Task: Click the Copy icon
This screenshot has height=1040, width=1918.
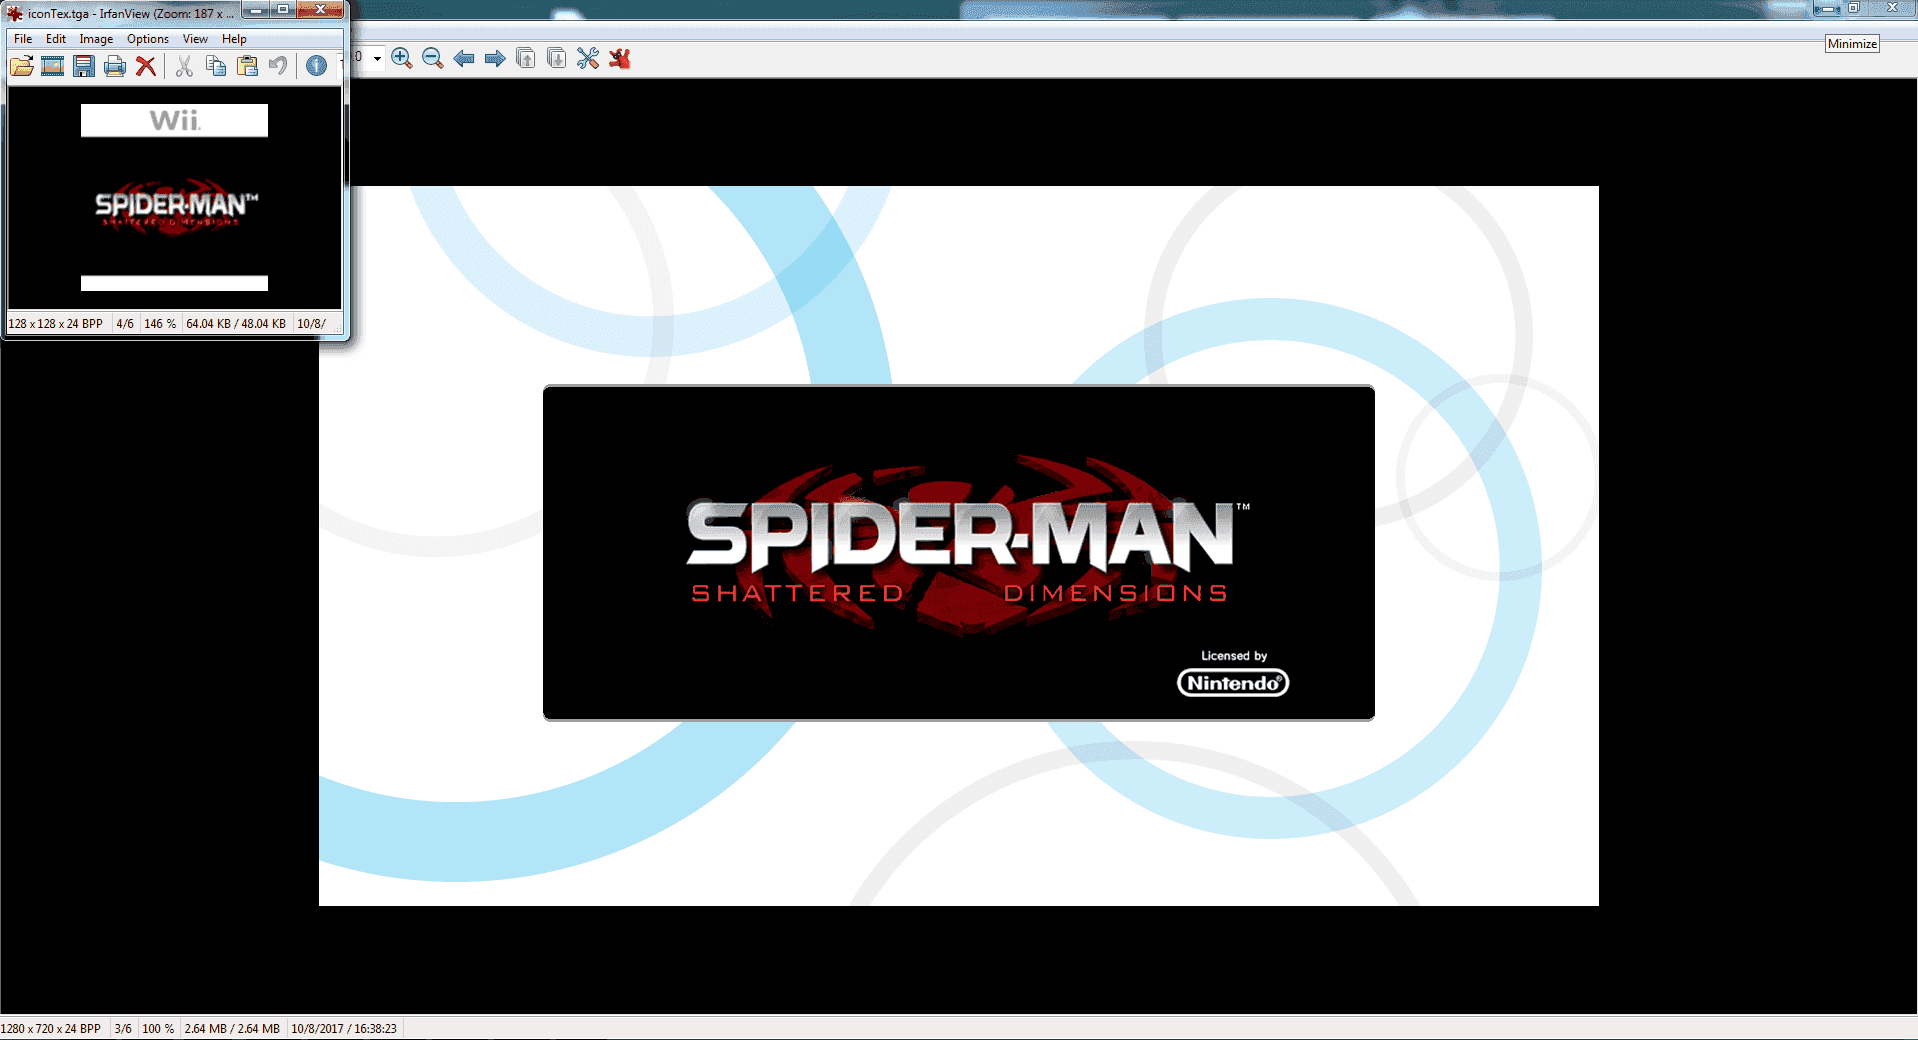Action: tap(215, 66)
